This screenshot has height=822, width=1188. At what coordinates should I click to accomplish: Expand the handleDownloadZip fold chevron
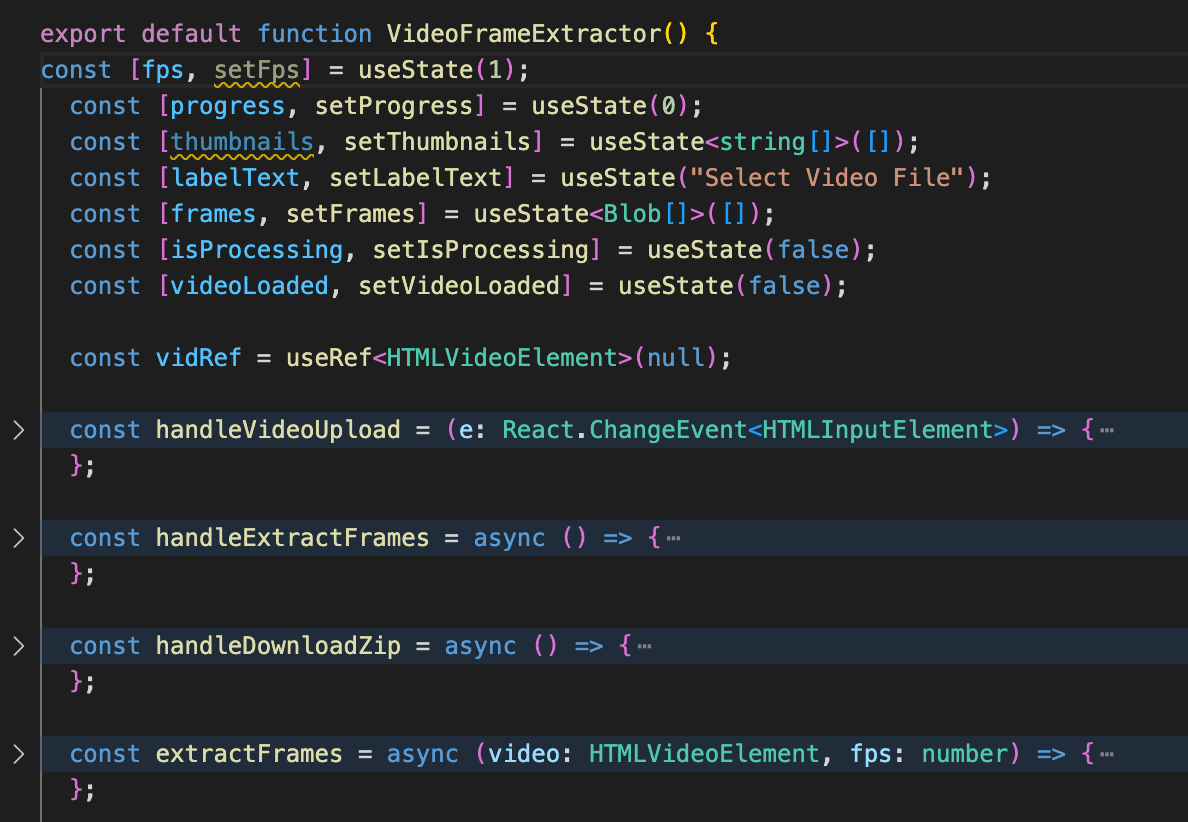[x=18, y=647]
